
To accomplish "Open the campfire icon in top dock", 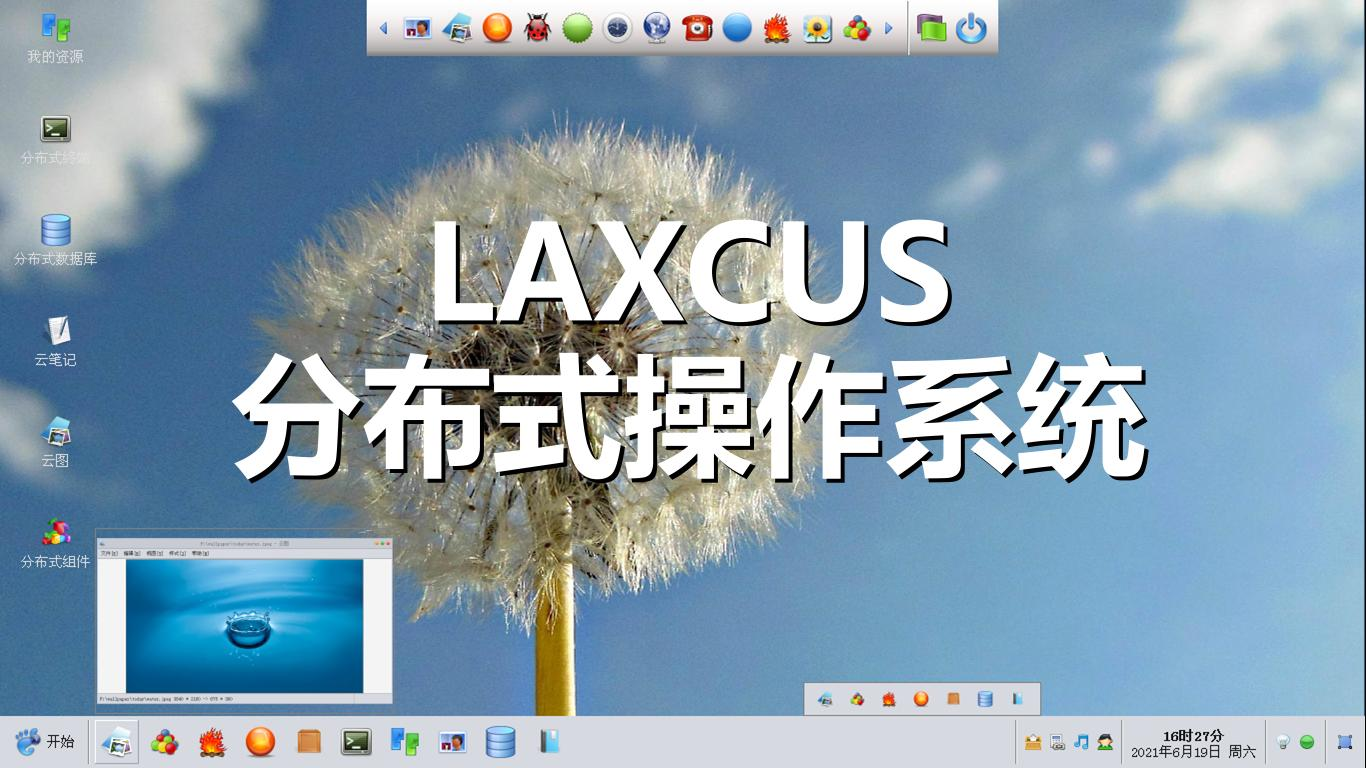I will [x=777, y=28].
